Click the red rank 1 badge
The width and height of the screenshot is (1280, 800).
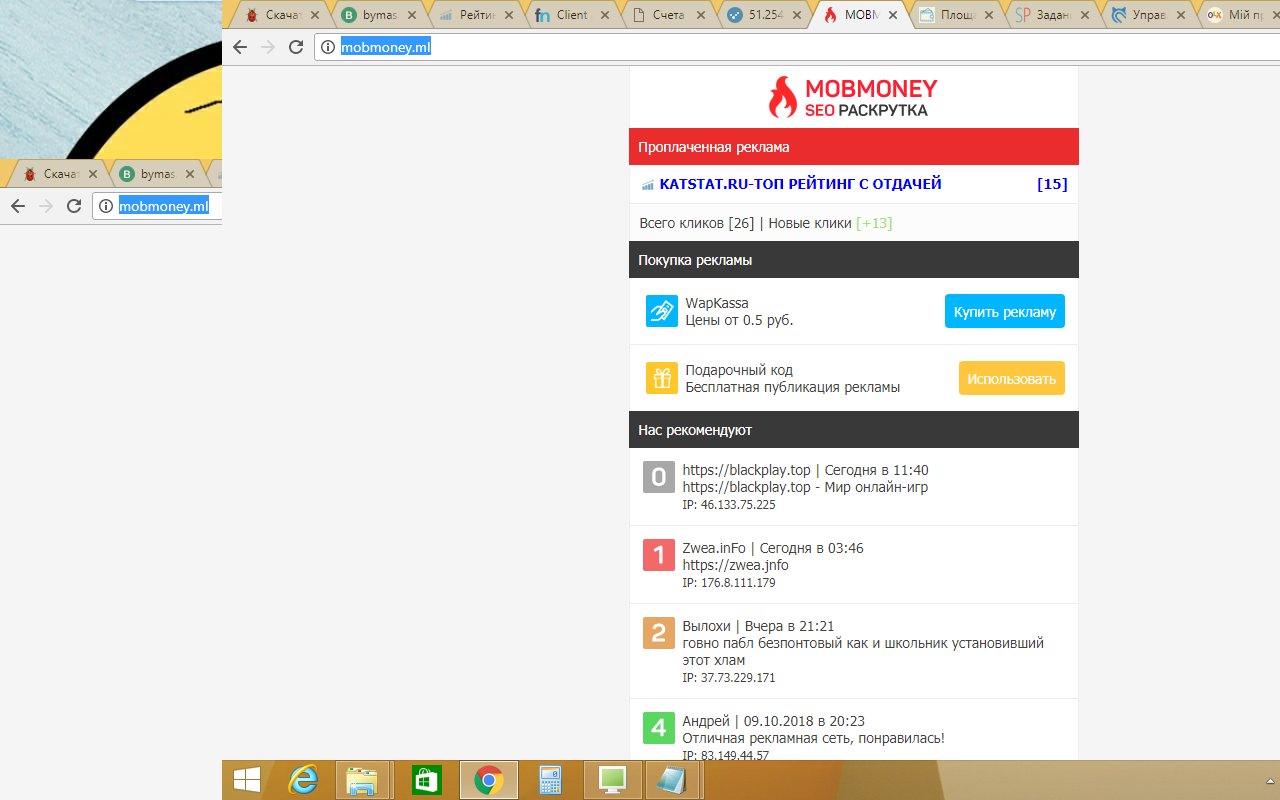point(659,555)
